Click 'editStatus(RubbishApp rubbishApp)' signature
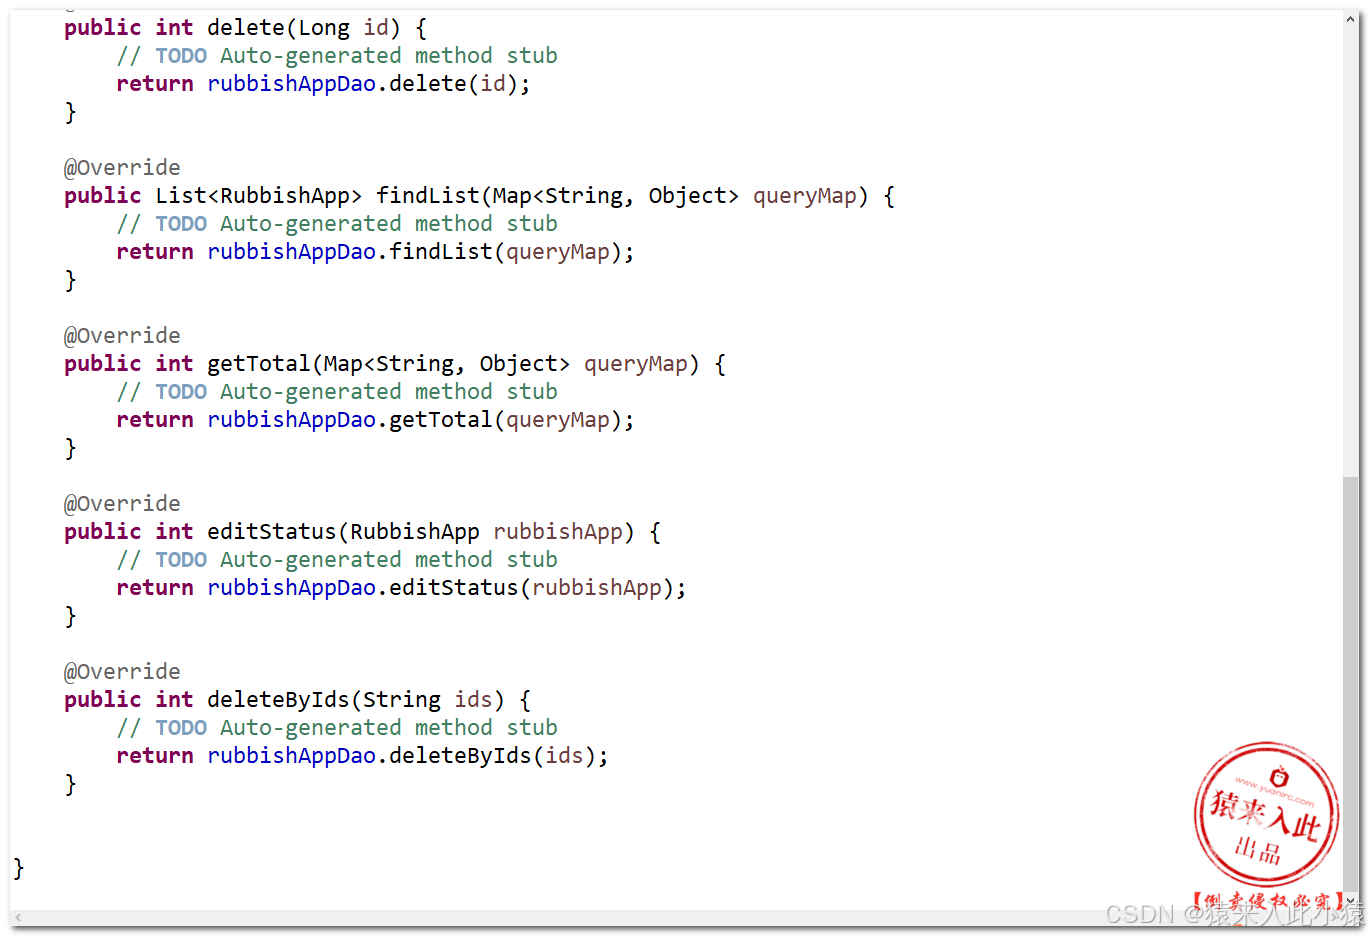Screen dimensions: 1370x937 click(x=421, y=532)
